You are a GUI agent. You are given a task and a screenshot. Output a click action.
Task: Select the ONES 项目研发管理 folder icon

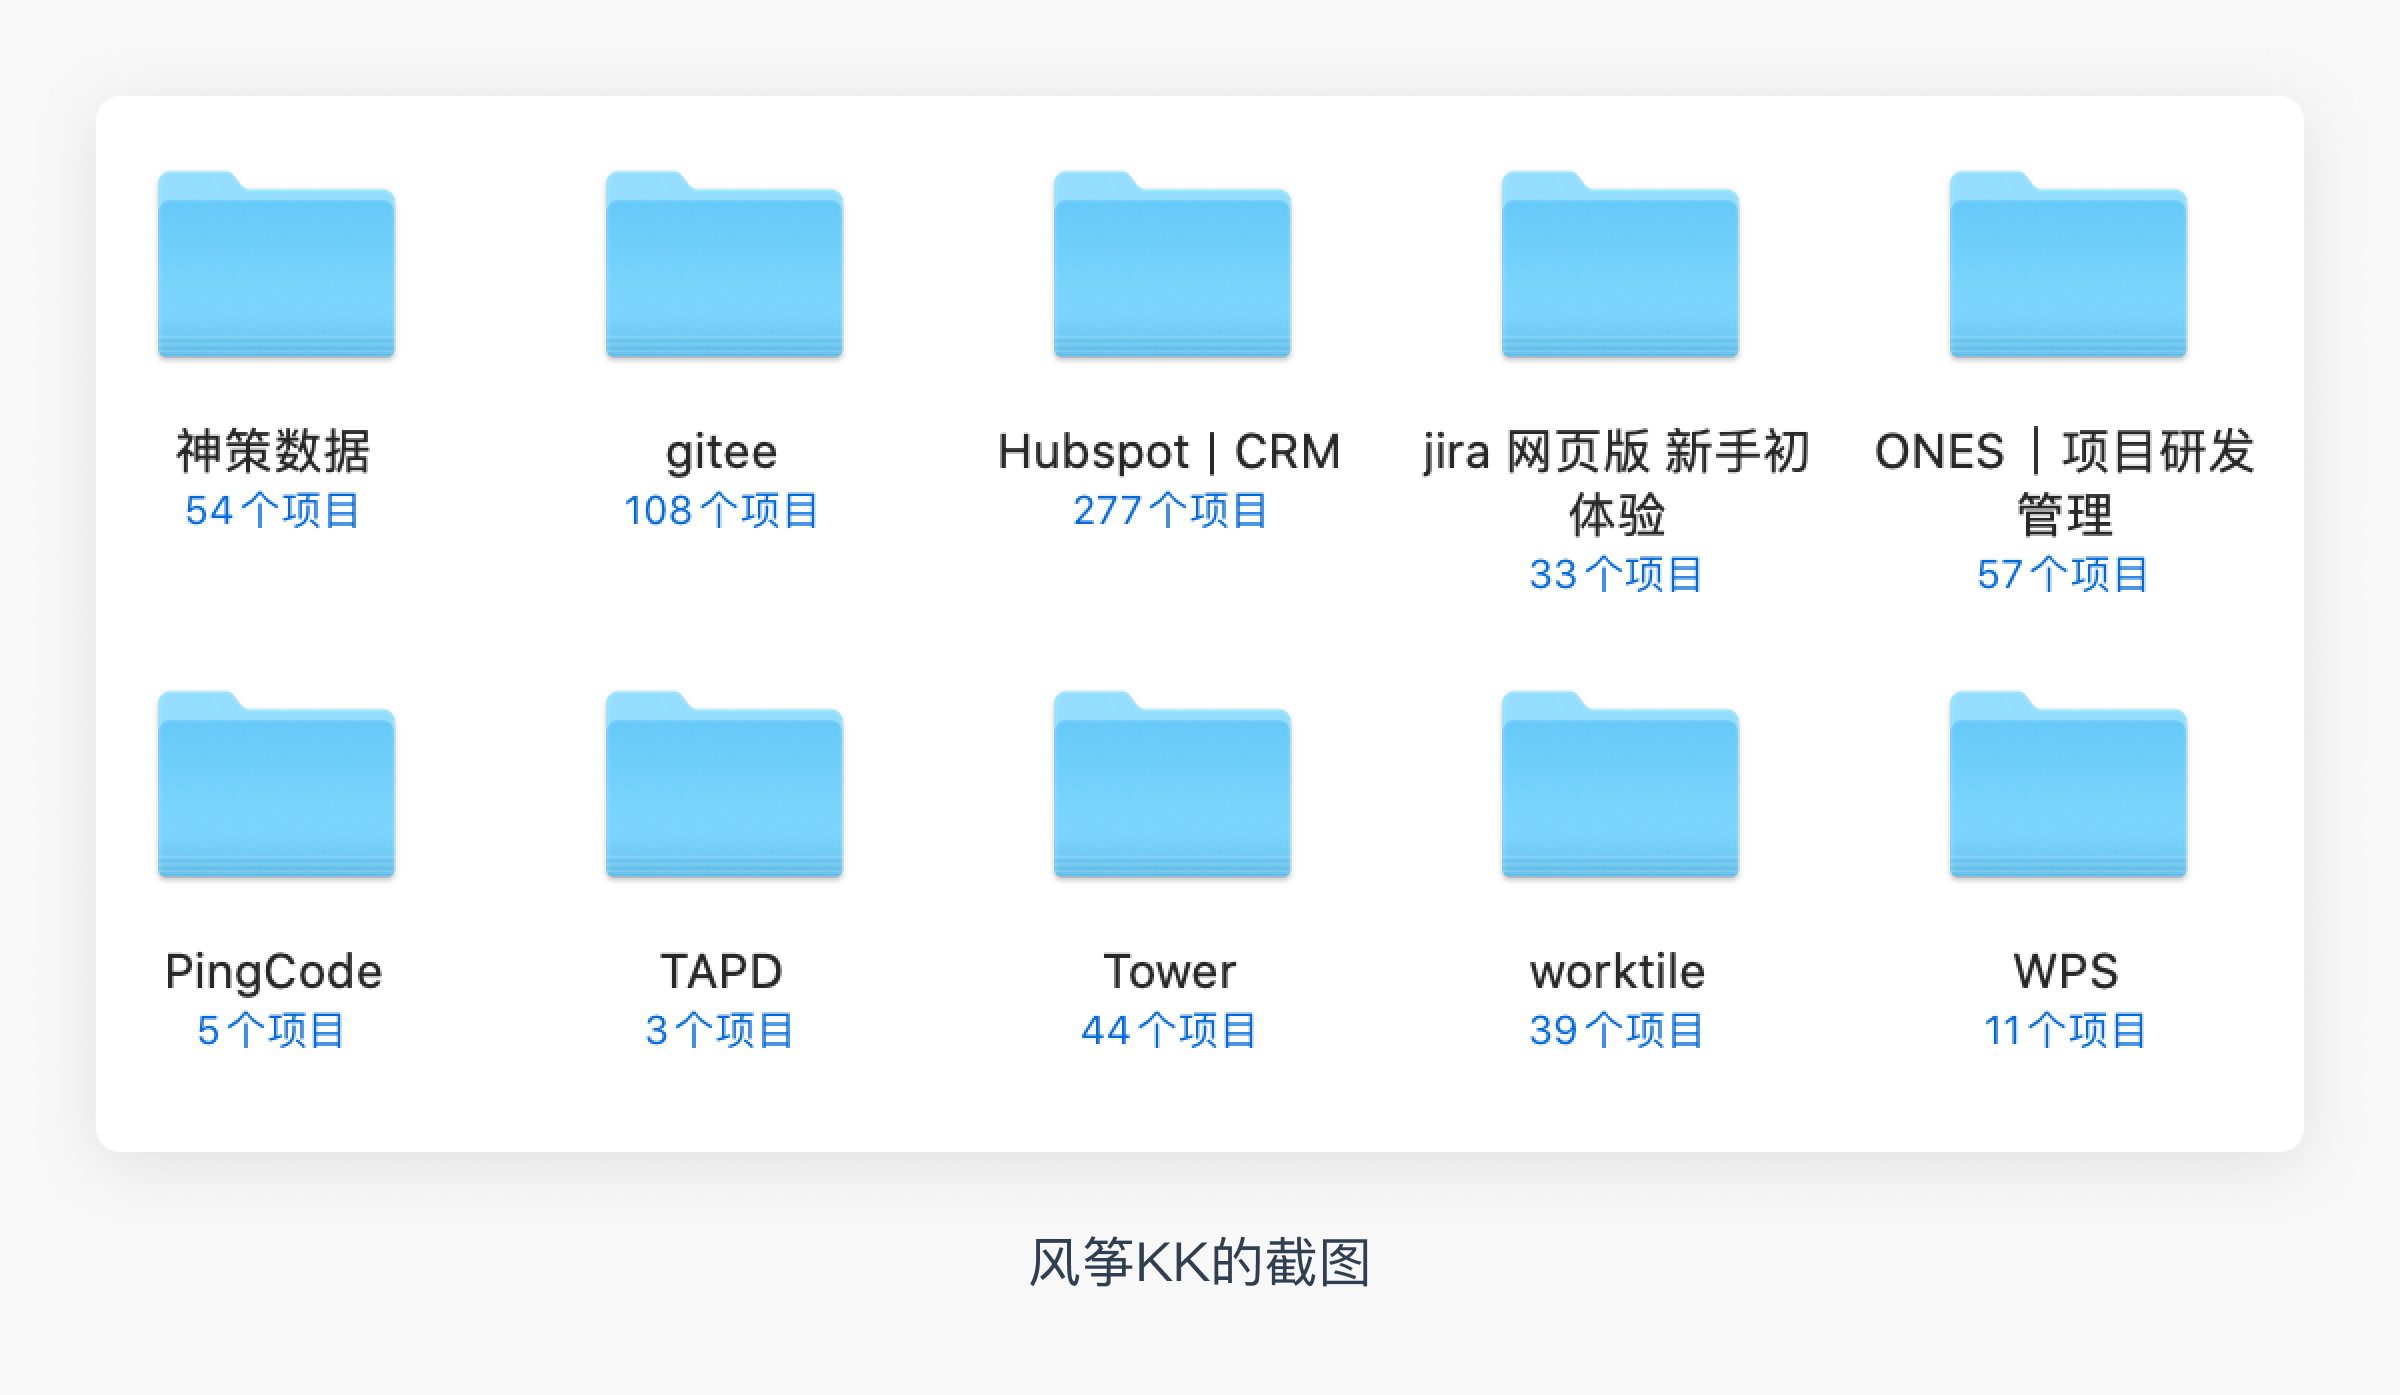(x=2068, y=266)
